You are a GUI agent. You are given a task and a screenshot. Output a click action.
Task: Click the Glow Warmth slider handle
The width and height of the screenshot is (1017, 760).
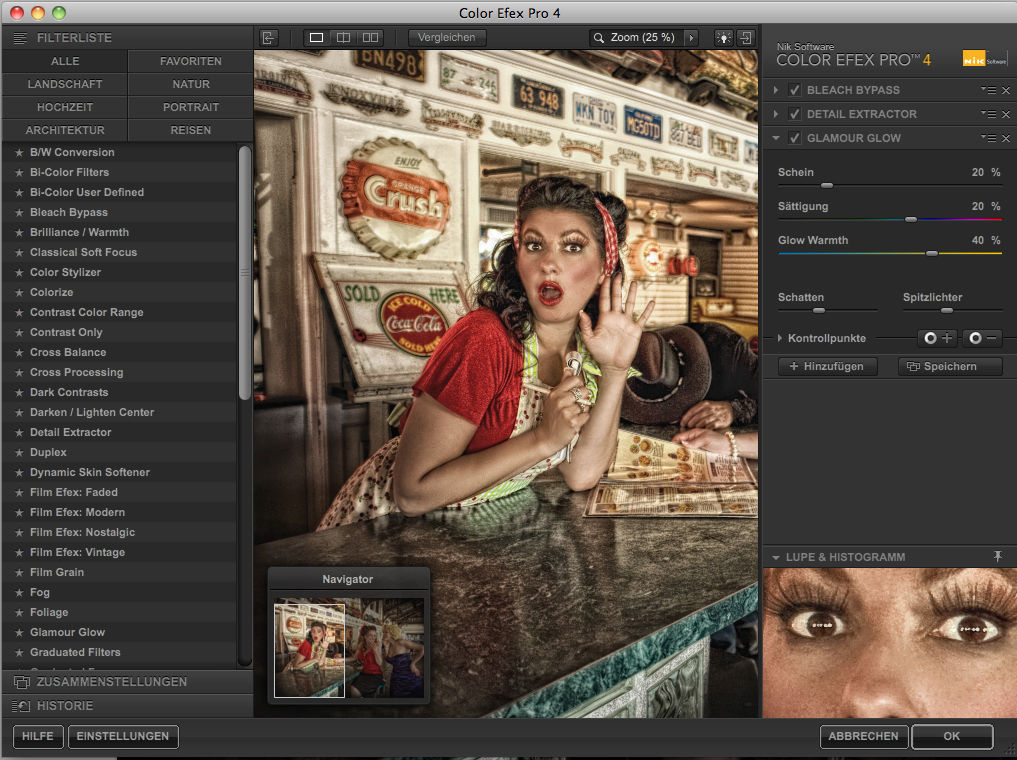click(932, 254)
